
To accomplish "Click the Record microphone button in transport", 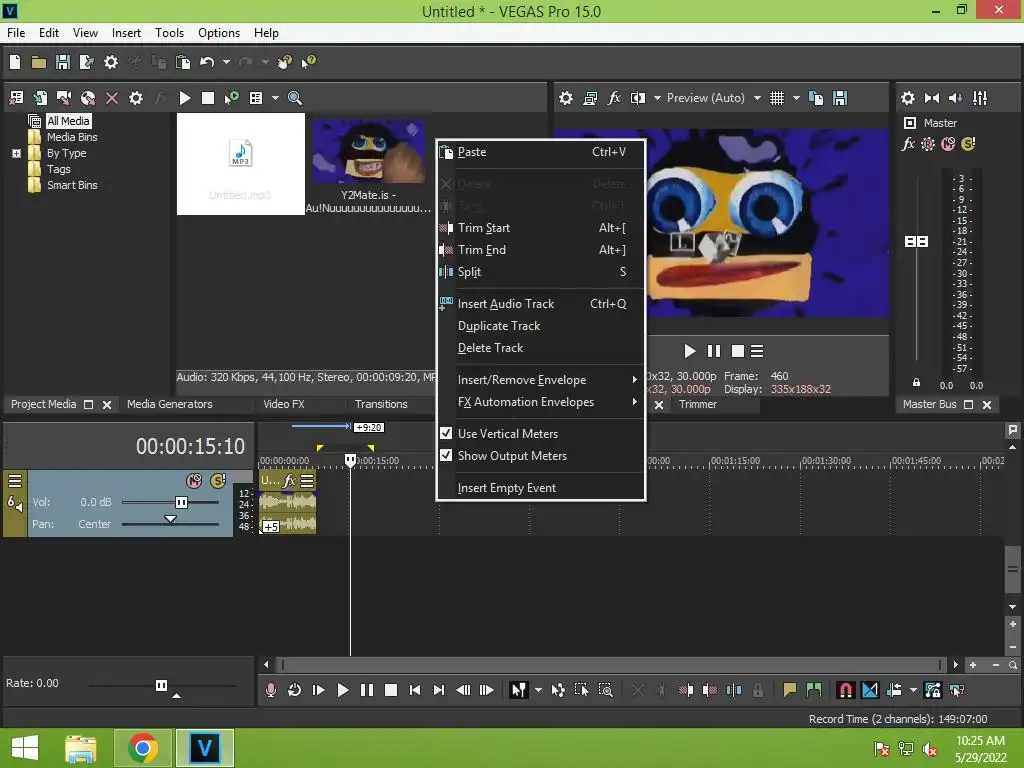I will [x=270, y=690].
